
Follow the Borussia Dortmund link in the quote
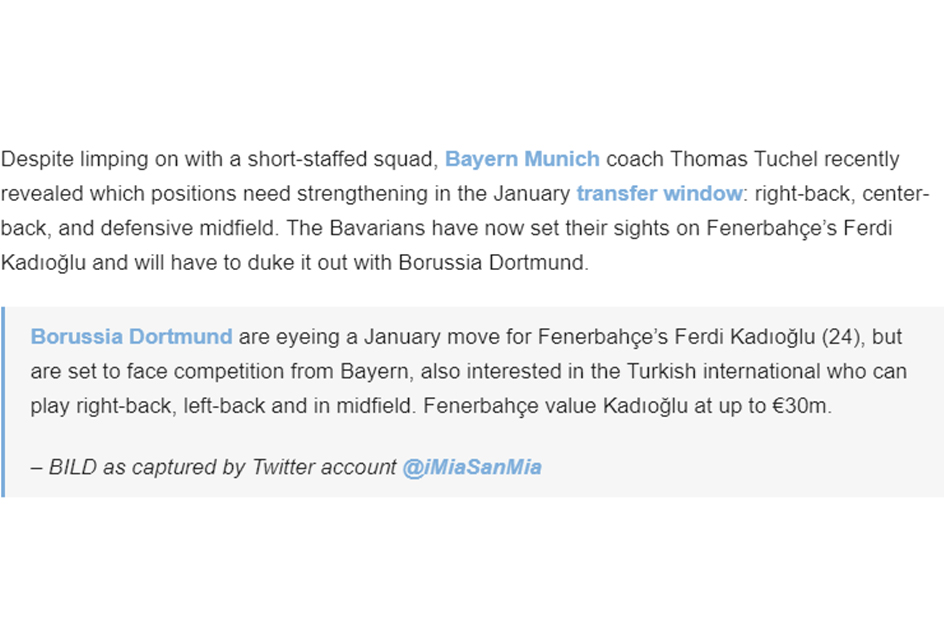131,337
